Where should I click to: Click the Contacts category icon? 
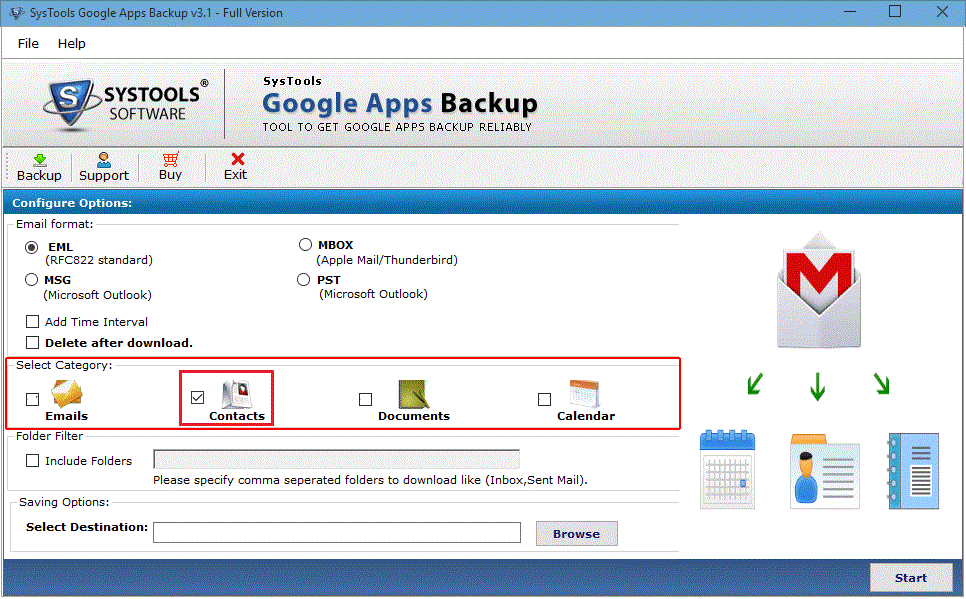click(x=237, y=391)
